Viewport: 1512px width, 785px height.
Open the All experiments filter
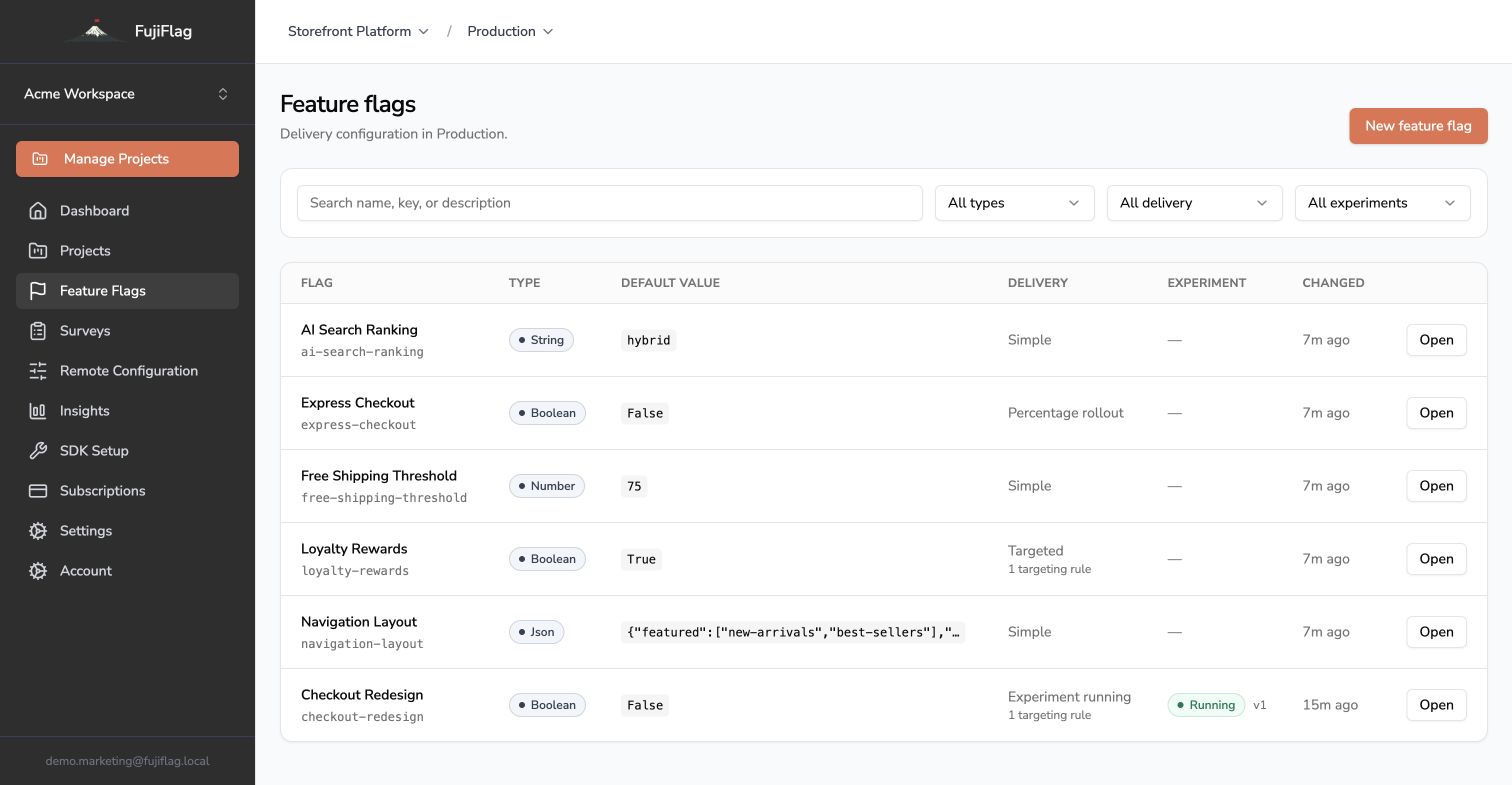pyautogui.click(x=1383, y=203)
